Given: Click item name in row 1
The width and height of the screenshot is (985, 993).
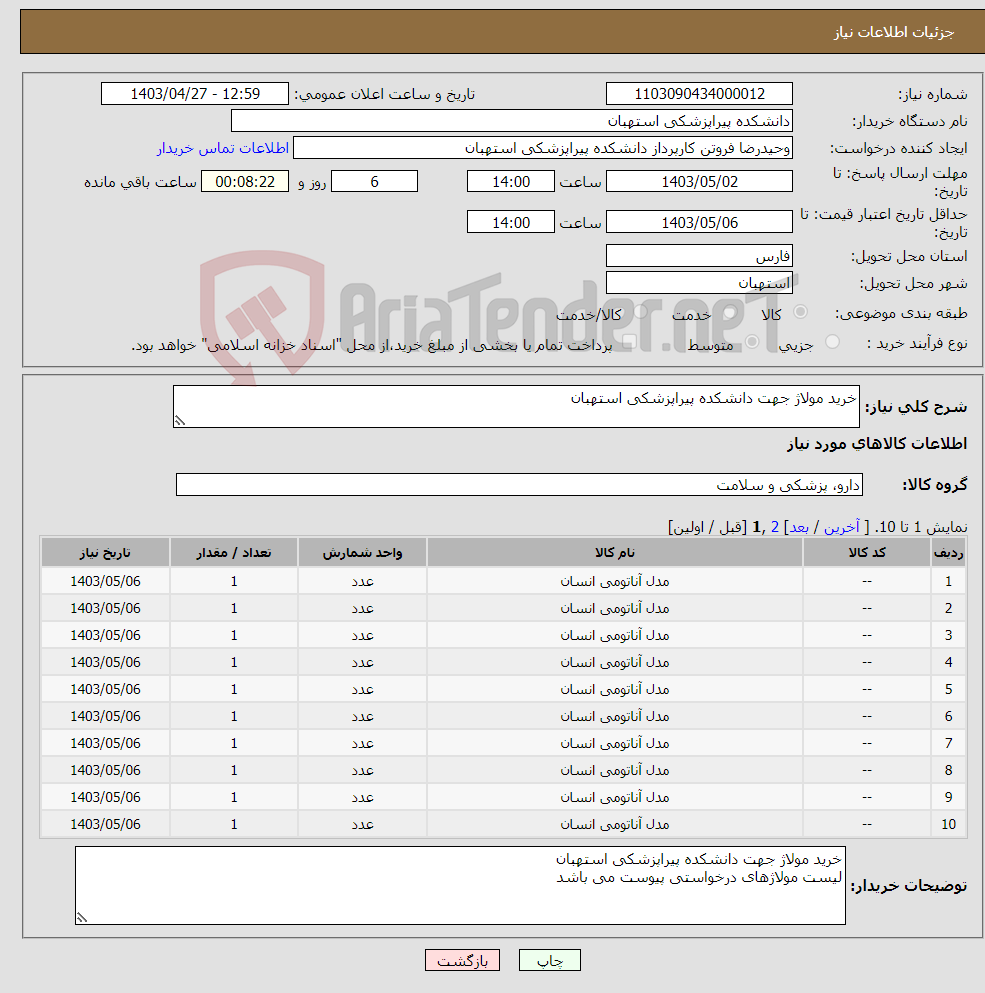Looking at the screenshot, I should 614,581.
